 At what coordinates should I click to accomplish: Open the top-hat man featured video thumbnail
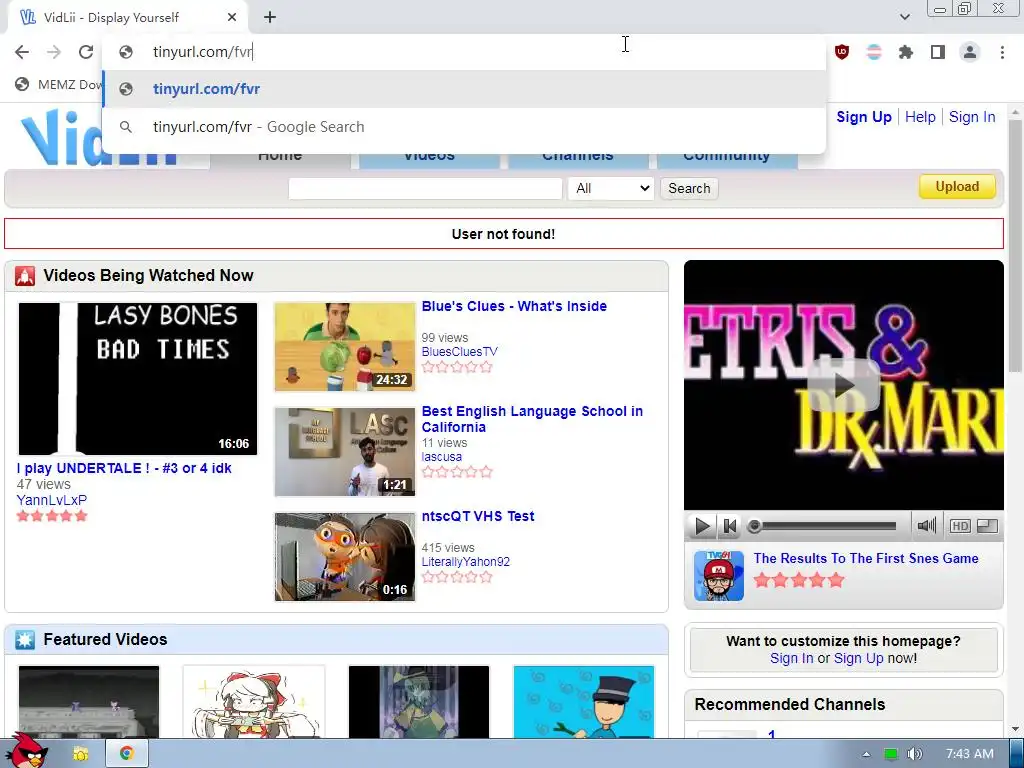584,701
